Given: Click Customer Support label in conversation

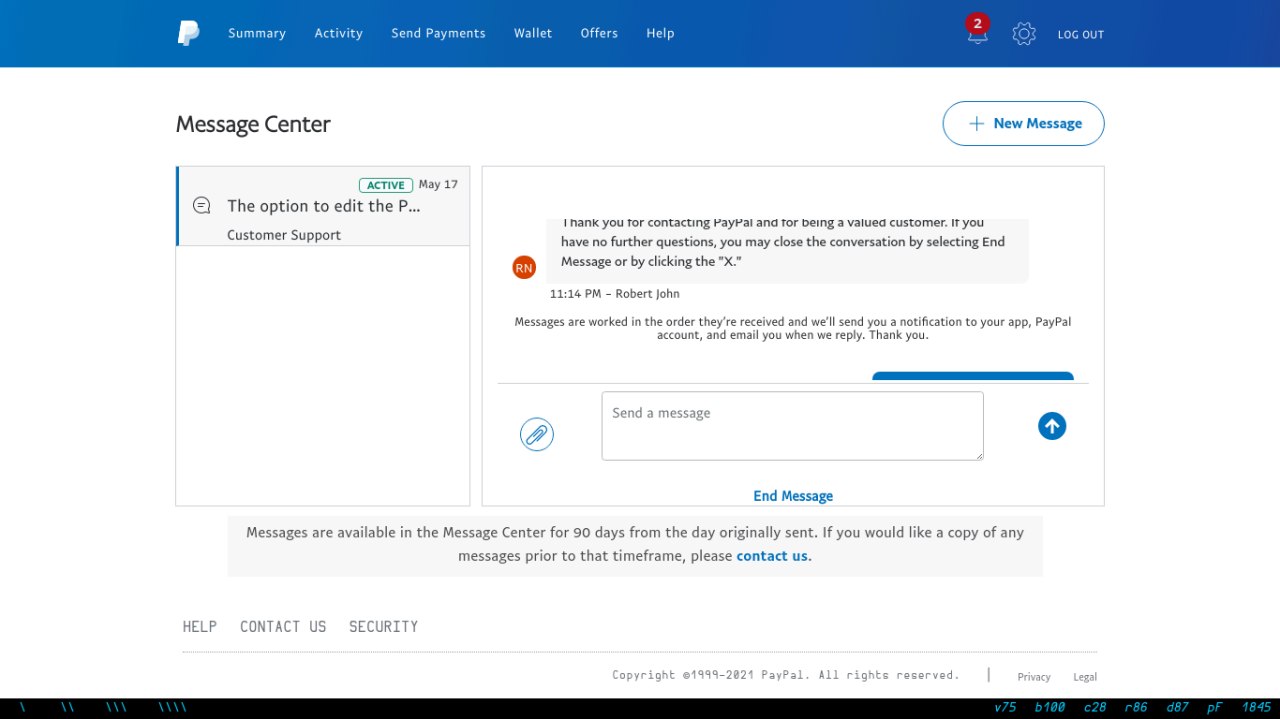Looking at the screenshot, I should (x=284, y=235).
